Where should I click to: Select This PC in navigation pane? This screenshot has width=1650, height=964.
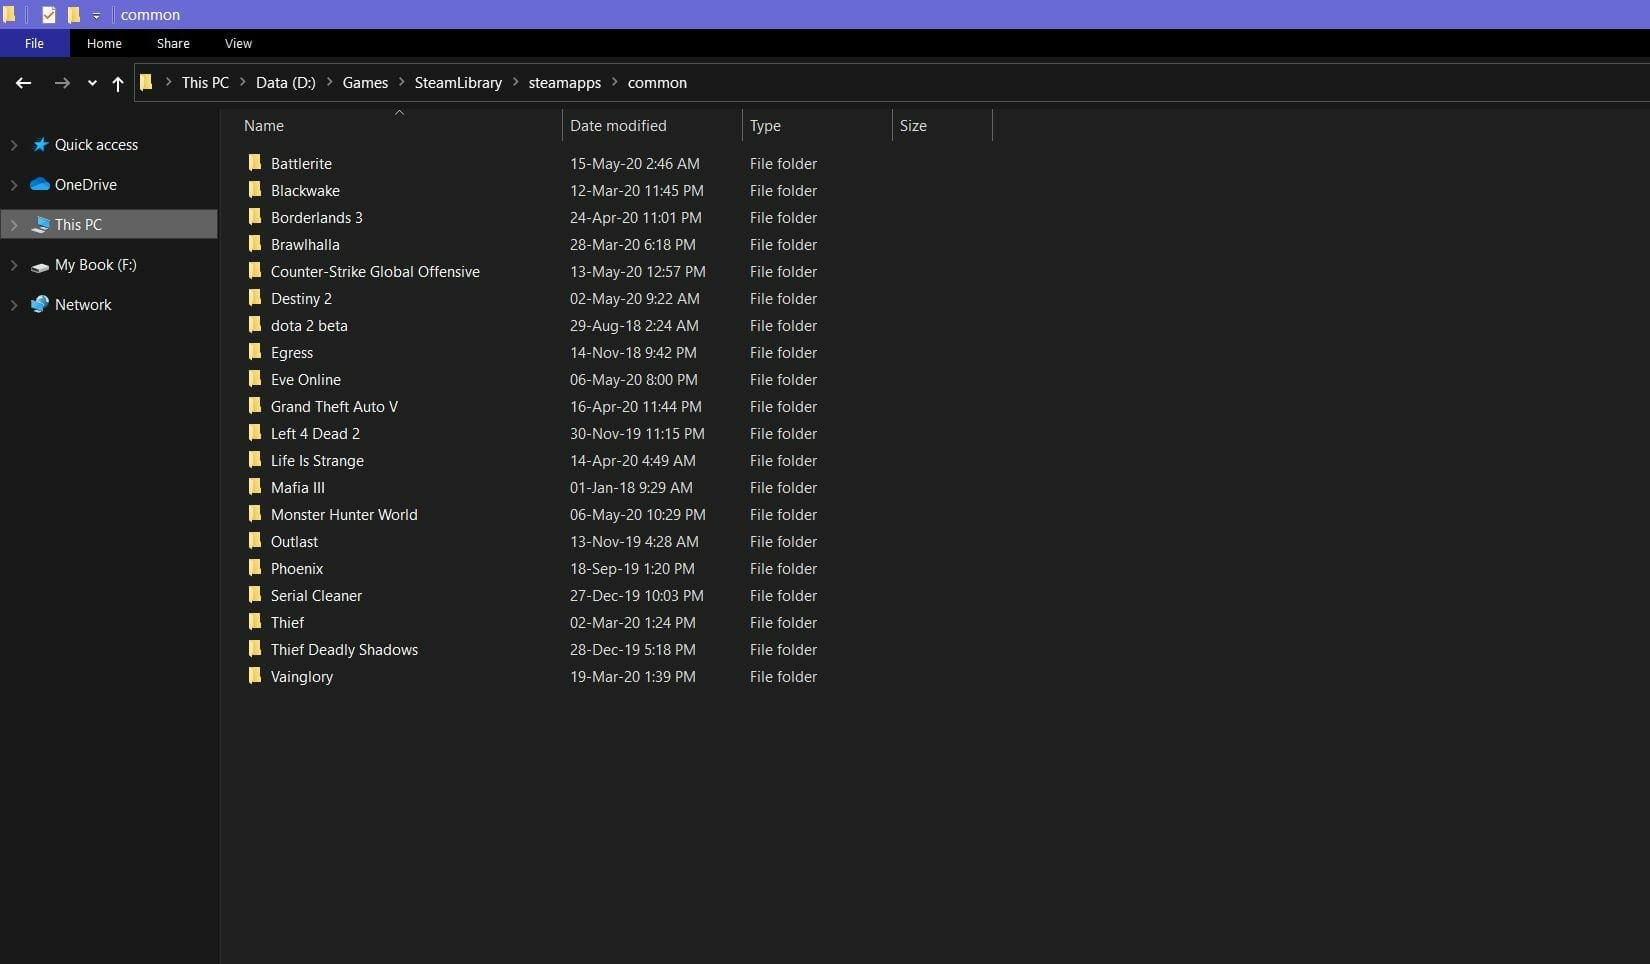point(78,225)
